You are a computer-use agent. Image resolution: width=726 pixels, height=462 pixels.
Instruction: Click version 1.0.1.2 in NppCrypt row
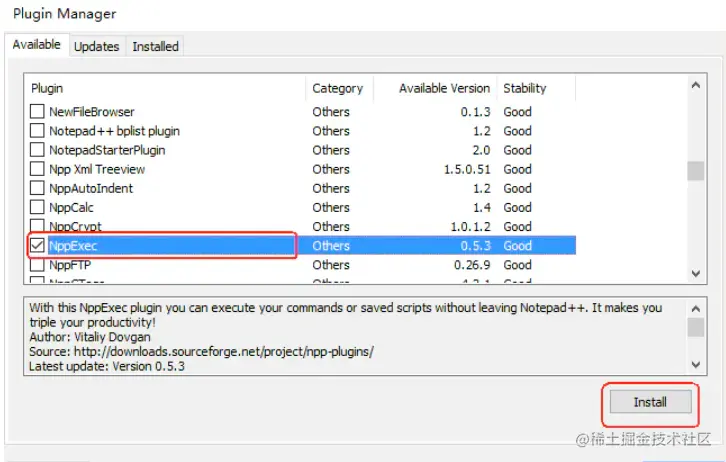(470, 226)
